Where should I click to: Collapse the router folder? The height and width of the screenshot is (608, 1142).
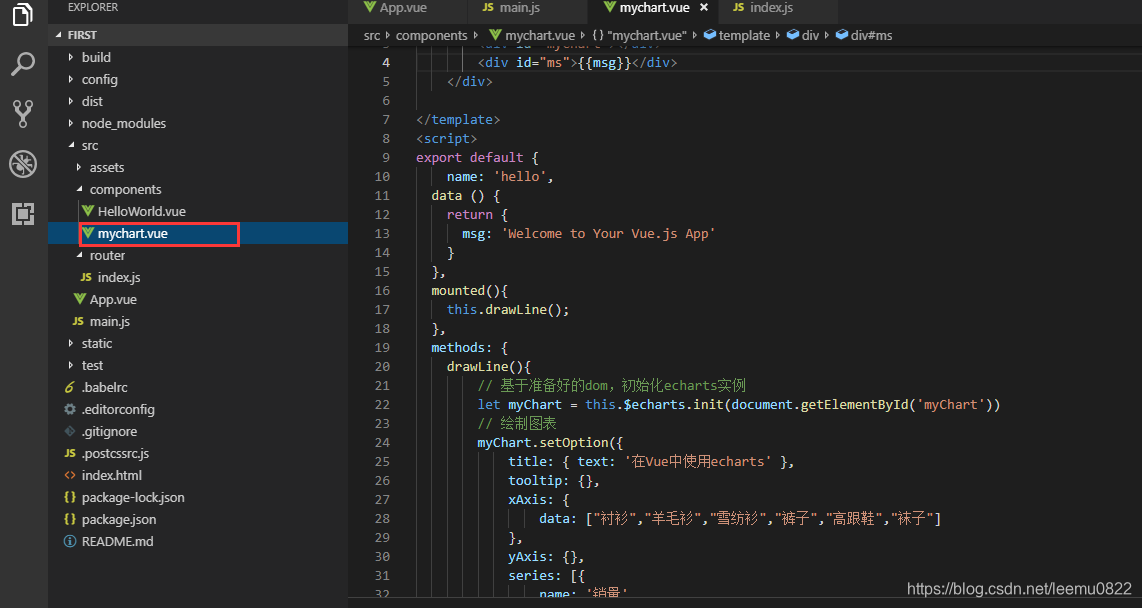pyautogui.click(x=79, y=255)
